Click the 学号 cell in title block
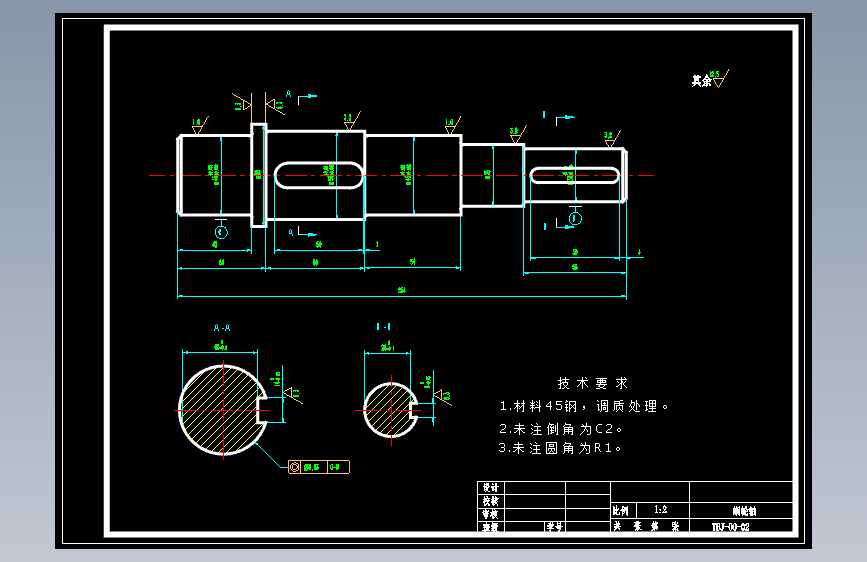 pyautogui.click(x=555, y=527)
